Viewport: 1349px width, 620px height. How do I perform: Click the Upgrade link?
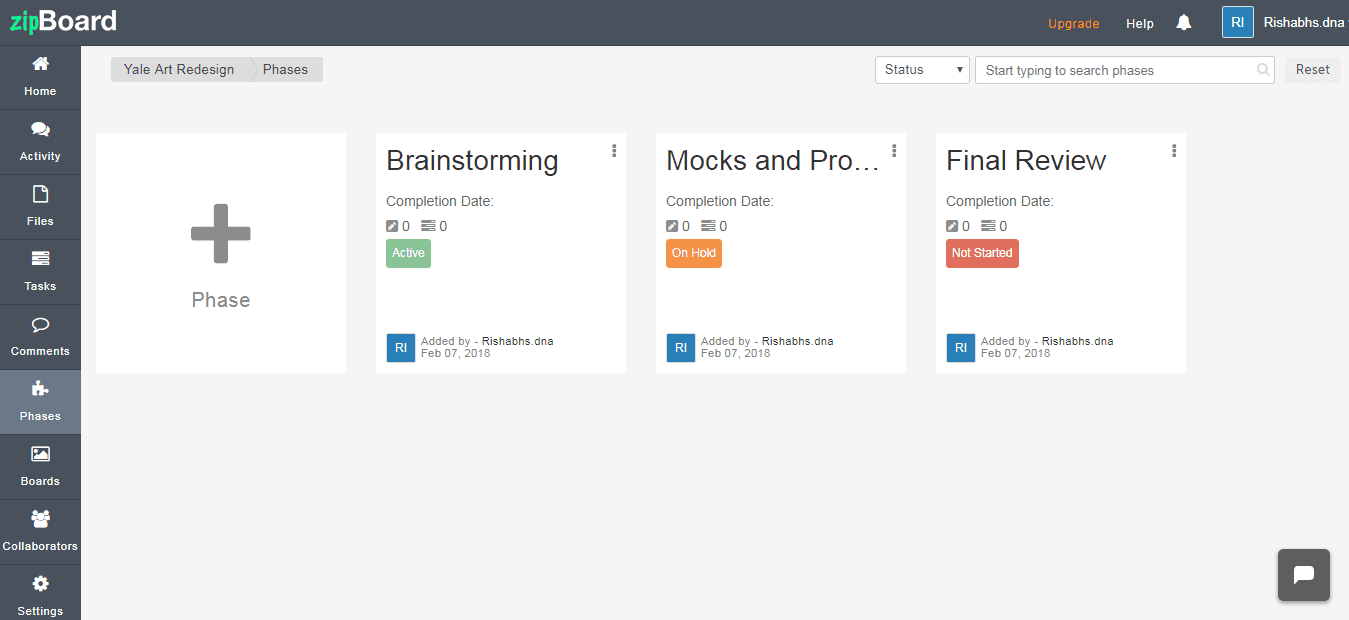click(x=1073, y=24)
